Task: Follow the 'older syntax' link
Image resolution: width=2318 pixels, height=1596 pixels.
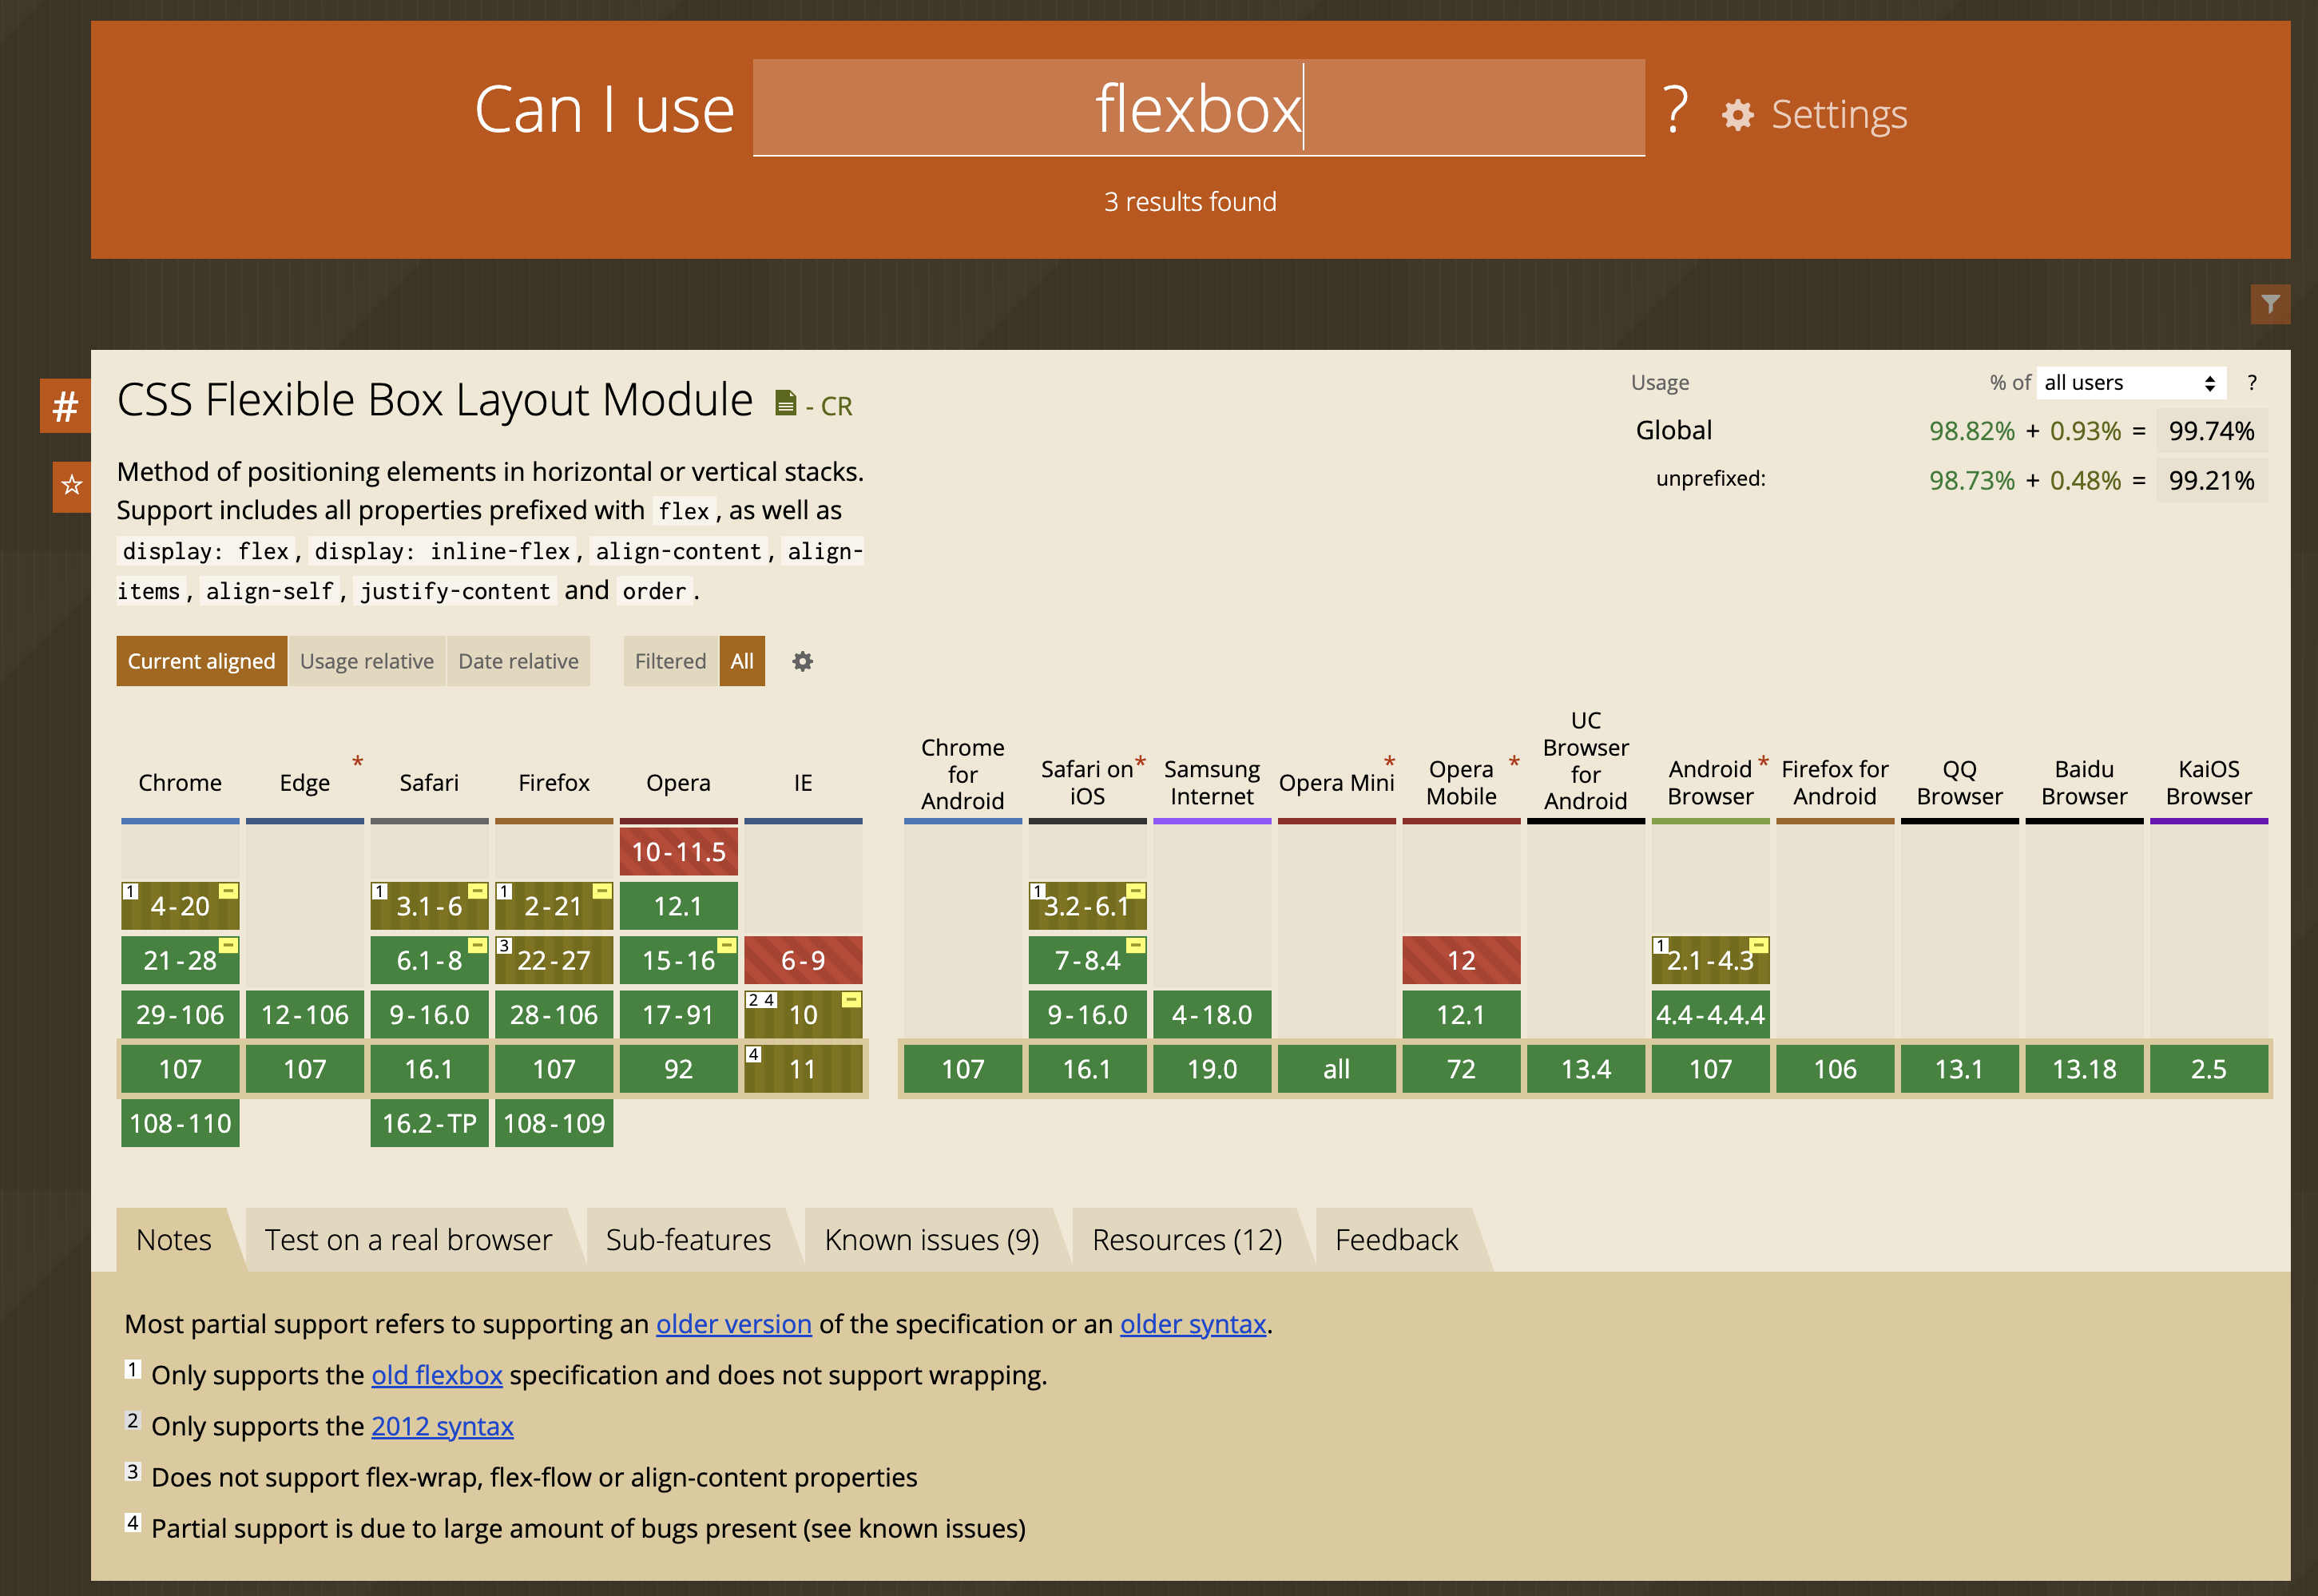Action: 1193,1324
